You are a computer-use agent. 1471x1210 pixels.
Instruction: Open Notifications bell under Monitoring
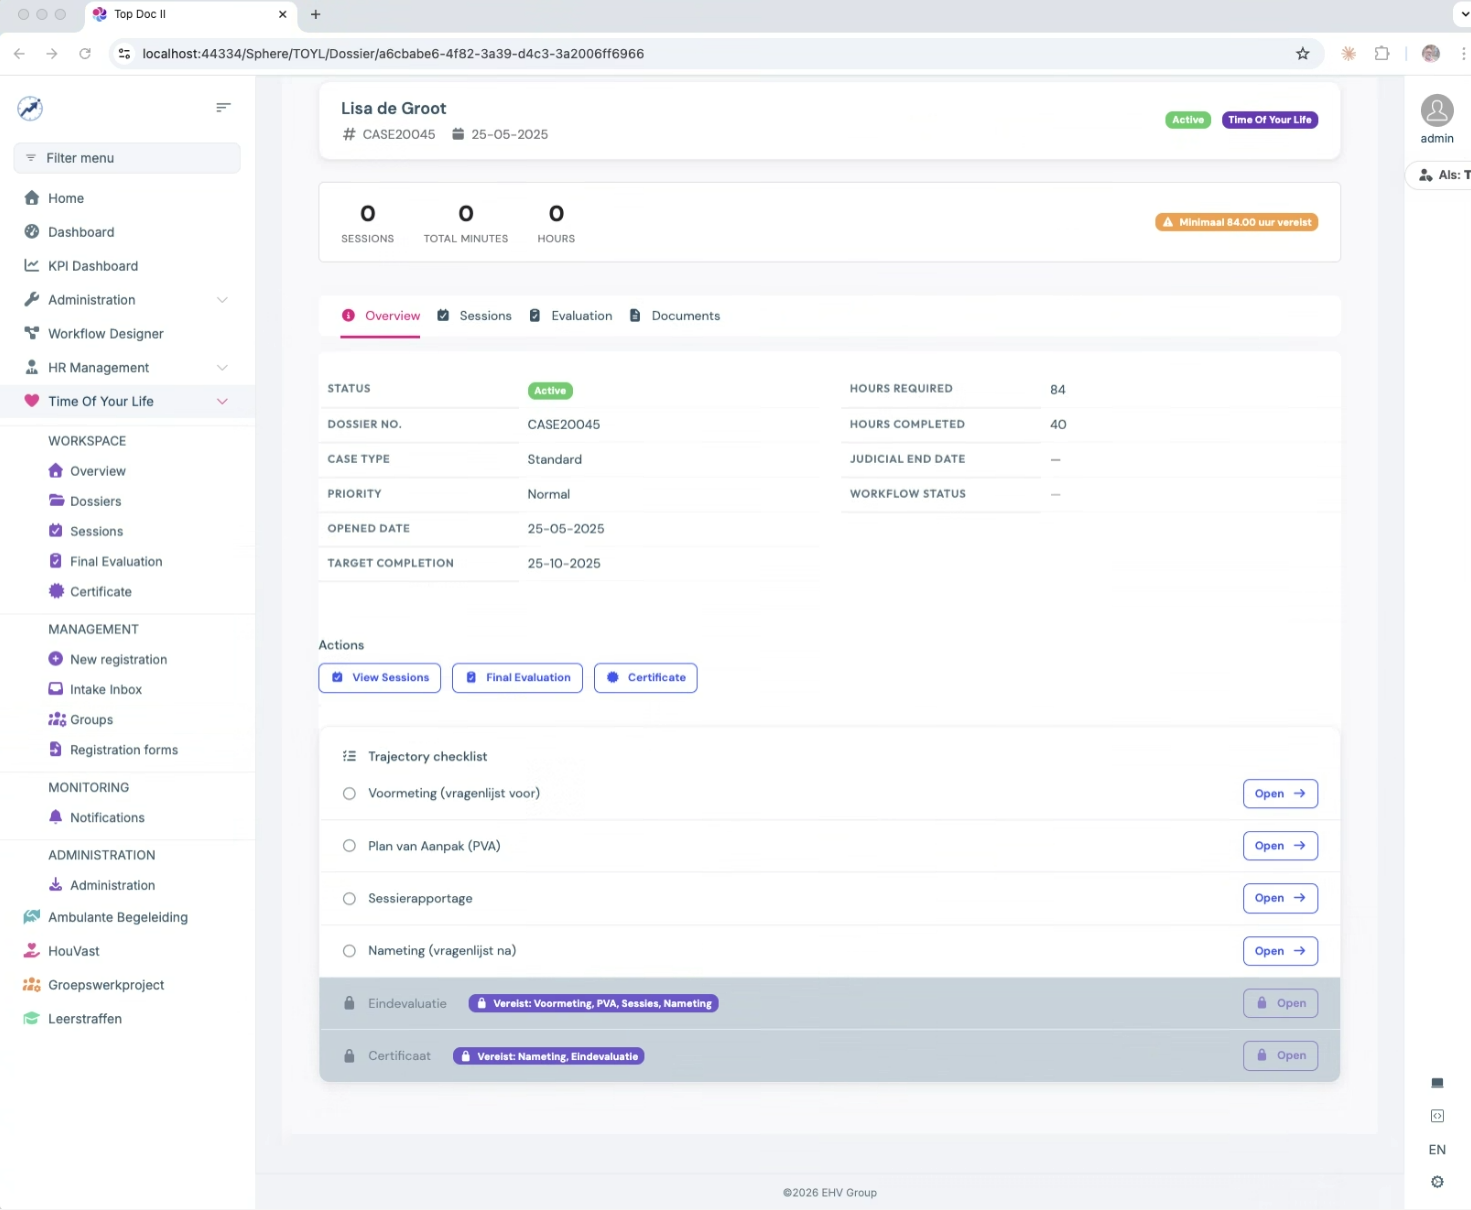[56, 817]
